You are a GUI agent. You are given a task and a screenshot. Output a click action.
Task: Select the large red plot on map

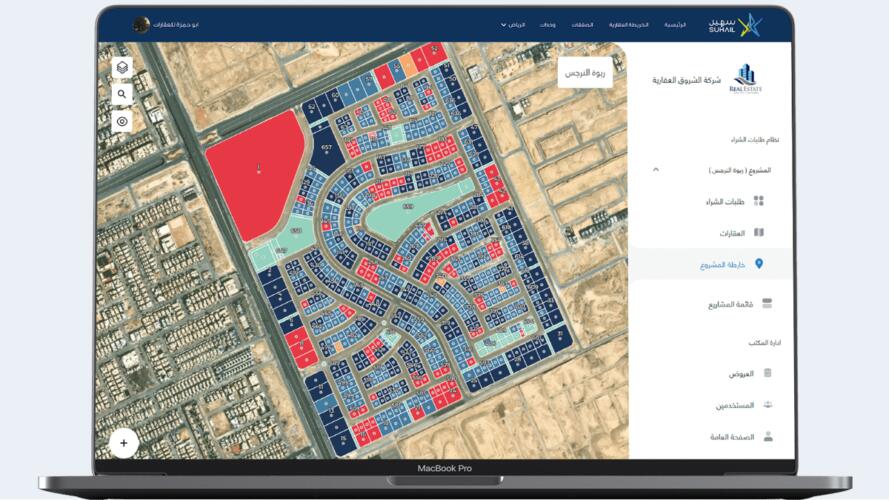click(x=254, y=170)
